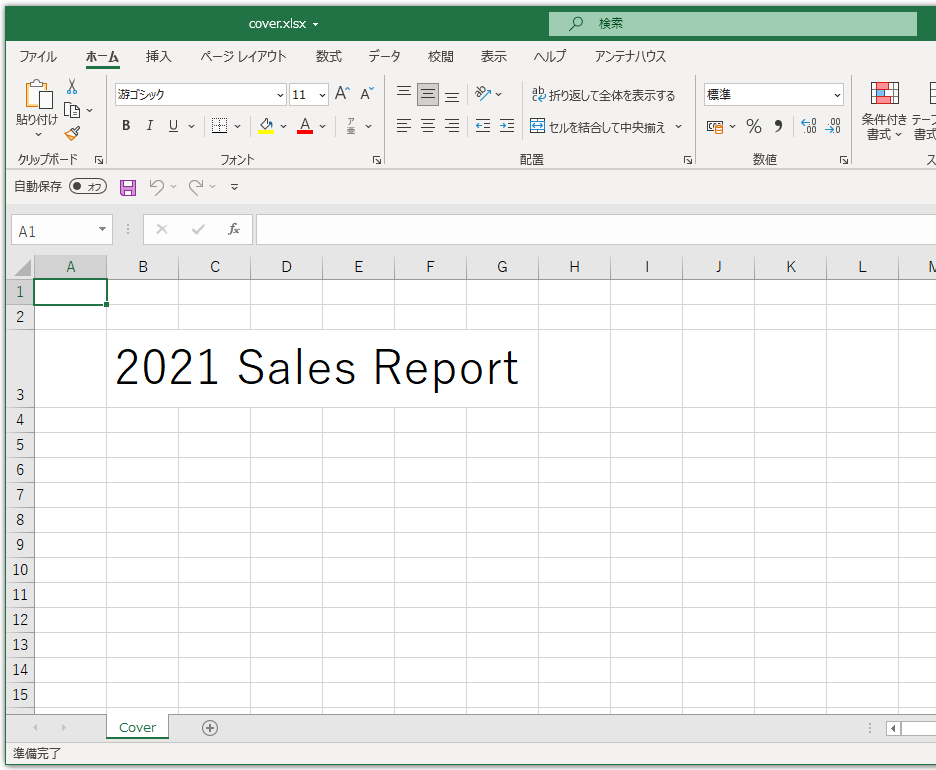Screen dimensions: 936x770
Task: Toggle Bold formatting
Action: (x=126, y=126)
